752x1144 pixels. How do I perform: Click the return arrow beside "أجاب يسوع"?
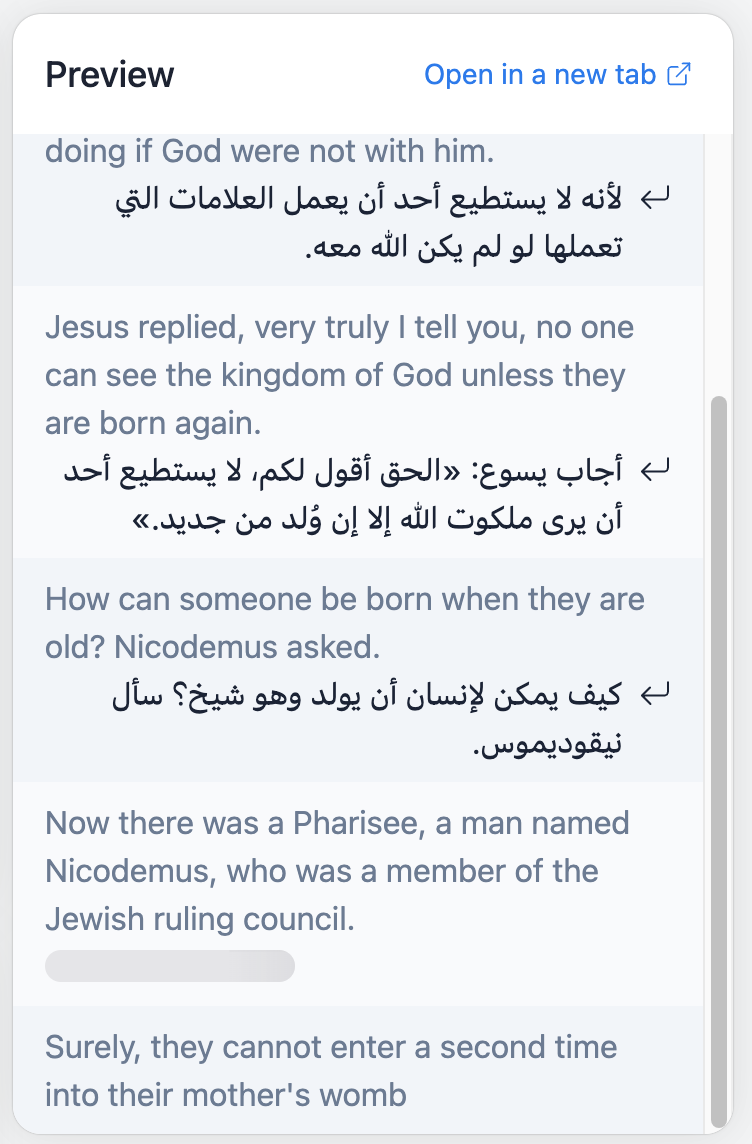655,468
